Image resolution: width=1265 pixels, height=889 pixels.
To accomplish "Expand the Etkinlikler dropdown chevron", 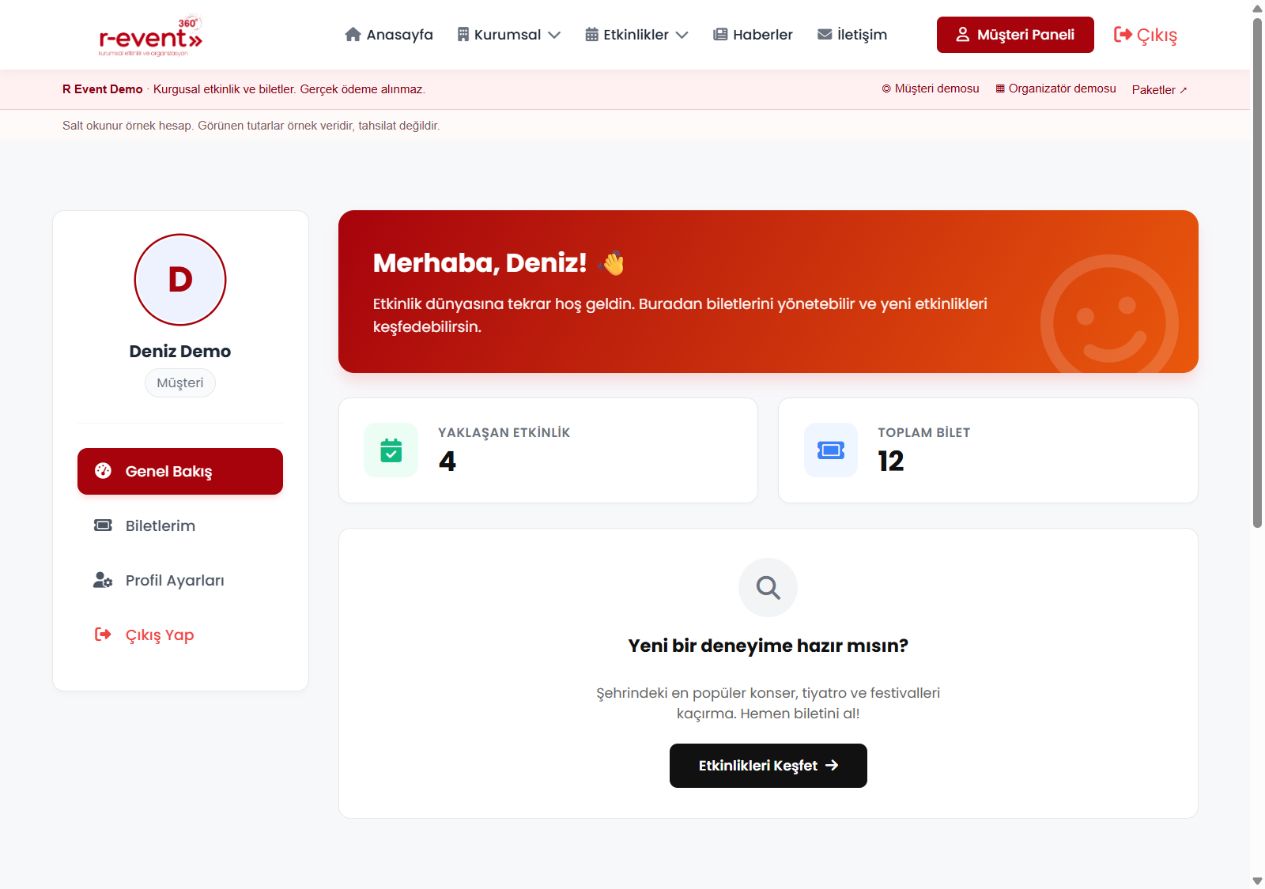I will (682, 35).
